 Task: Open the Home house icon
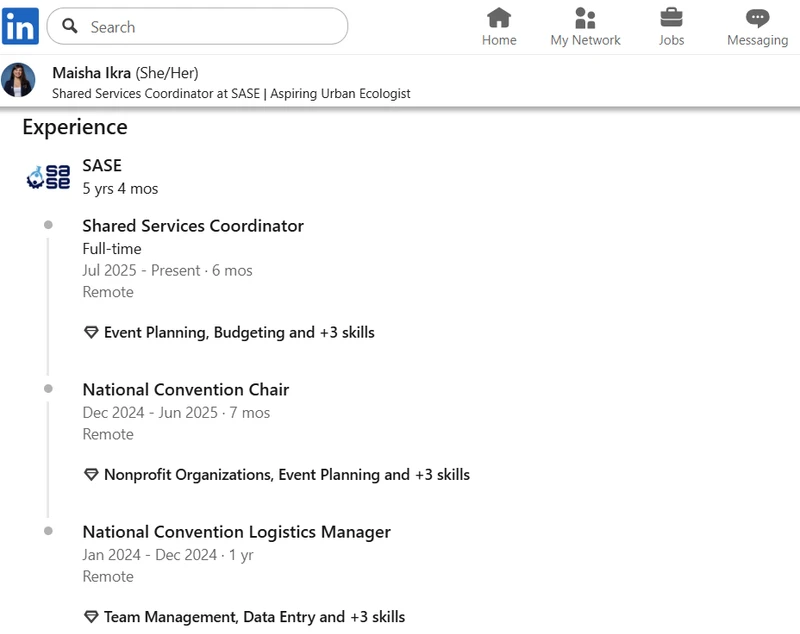(499, 18)
